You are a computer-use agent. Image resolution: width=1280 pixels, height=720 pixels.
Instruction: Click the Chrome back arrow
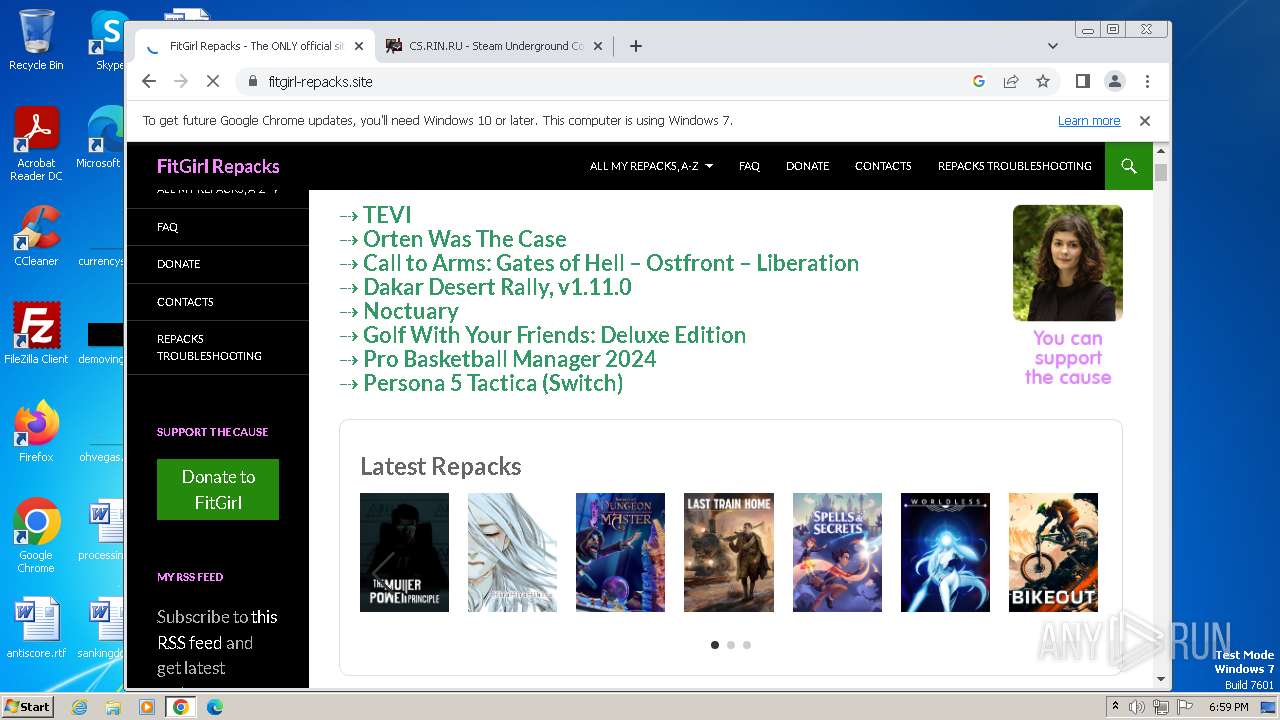pyautogui.click(x=149, y=82)
